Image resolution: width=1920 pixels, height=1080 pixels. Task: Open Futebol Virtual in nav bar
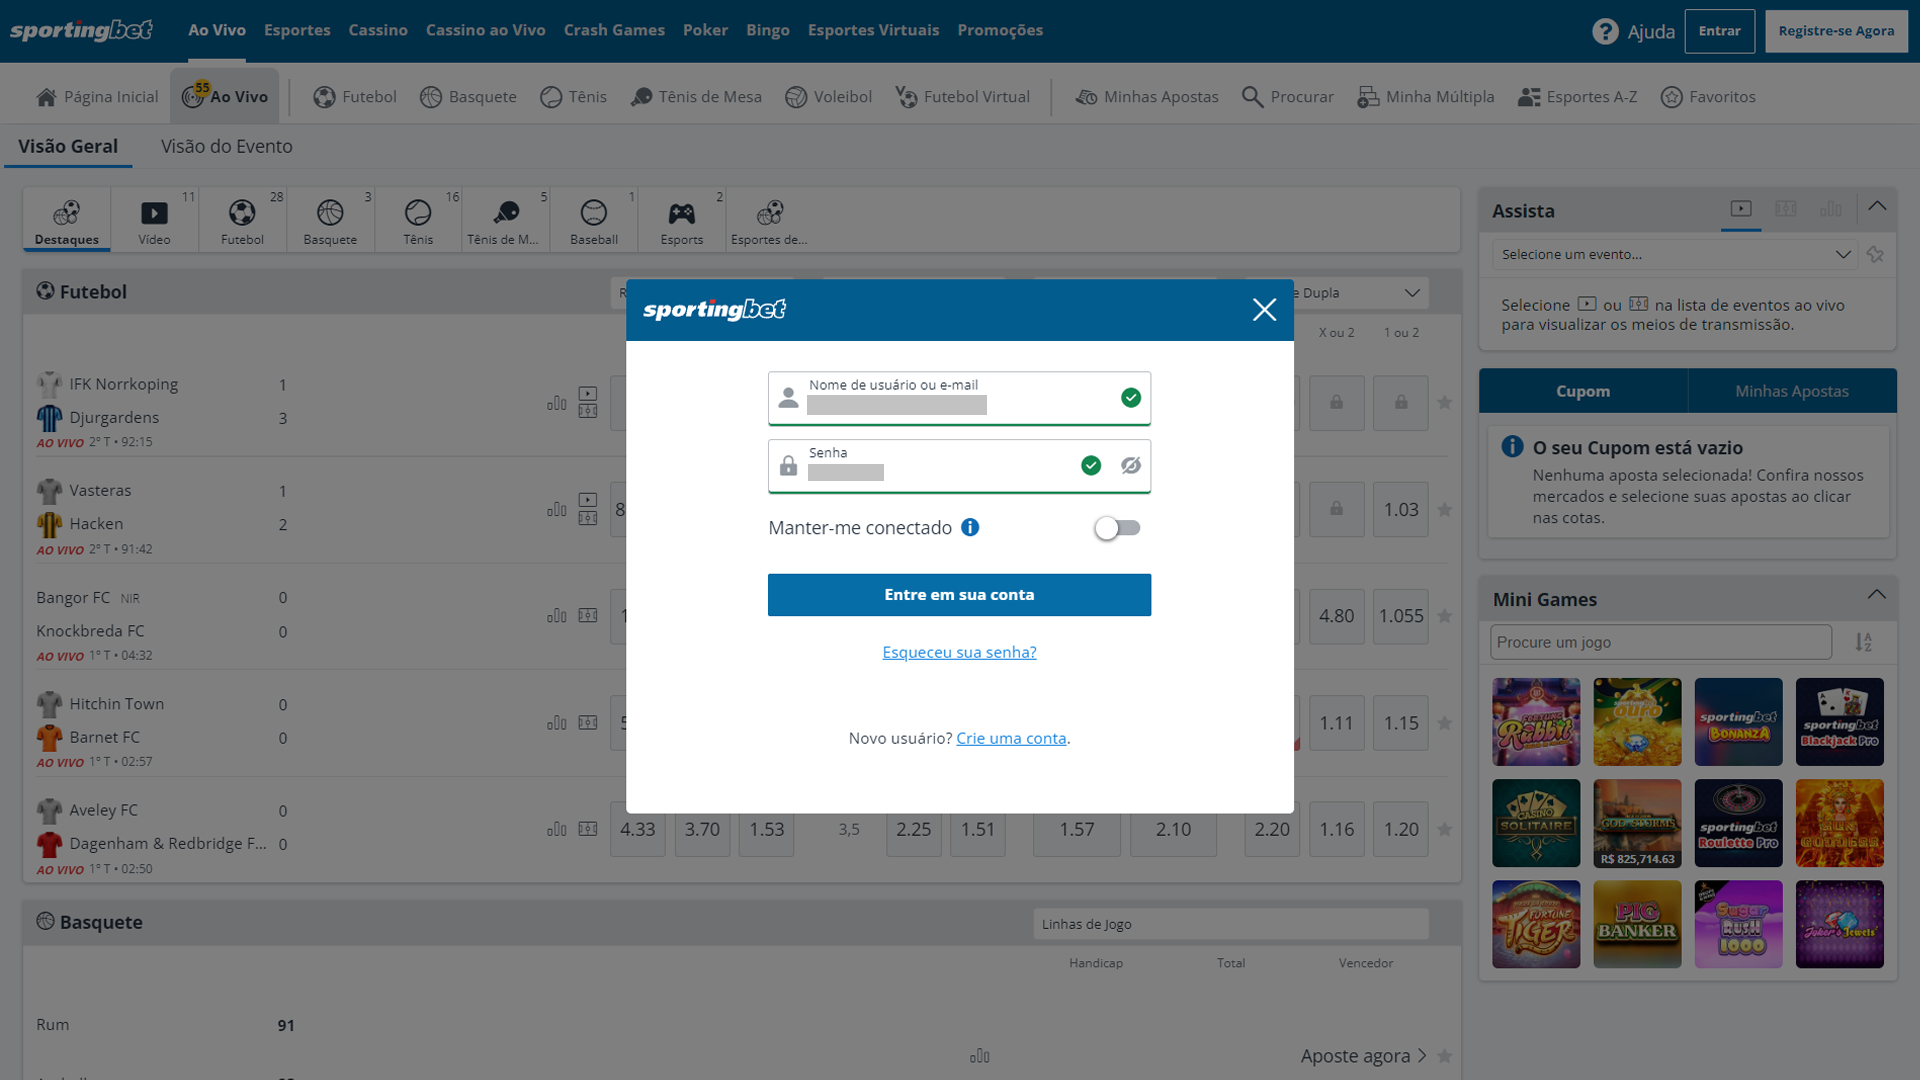[x=962, y=97]
